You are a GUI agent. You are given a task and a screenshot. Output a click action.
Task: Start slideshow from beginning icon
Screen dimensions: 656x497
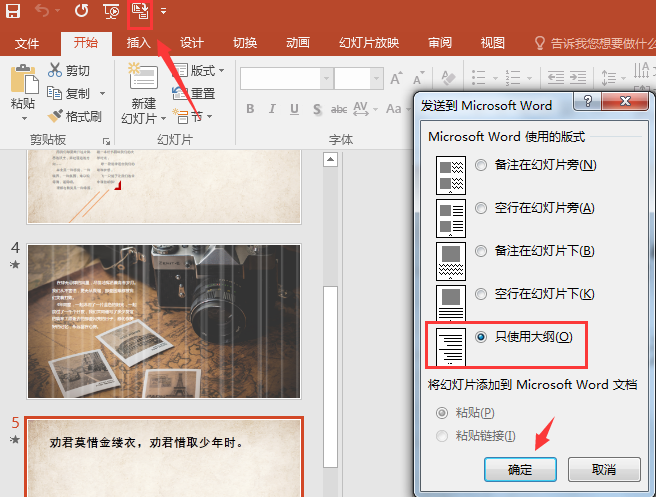click(111, 11)
